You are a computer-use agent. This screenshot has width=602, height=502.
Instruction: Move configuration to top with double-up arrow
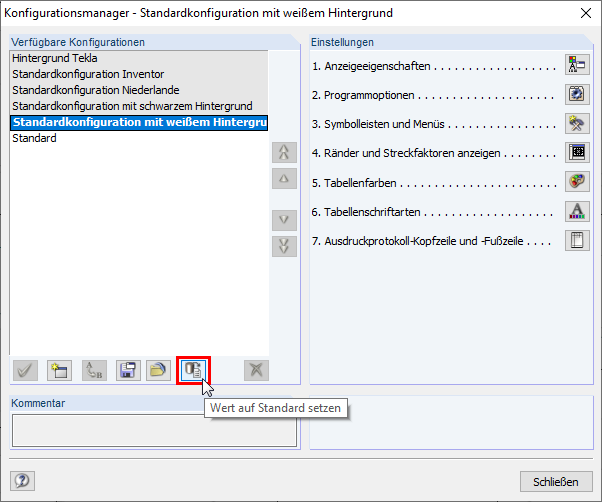[x=284, y=152]
